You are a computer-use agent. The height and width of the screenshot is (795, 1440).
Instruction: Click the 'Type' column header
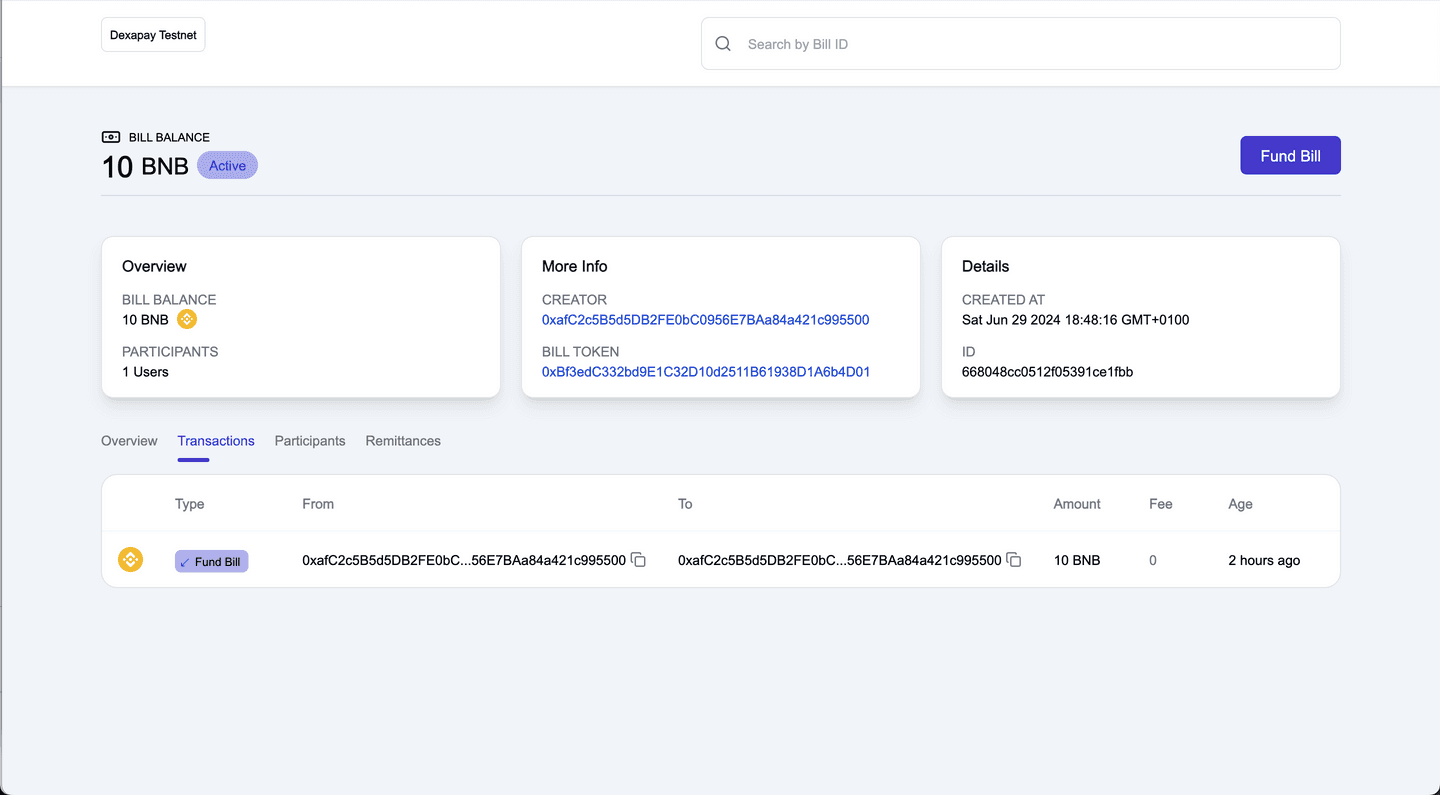click(189, 504)
